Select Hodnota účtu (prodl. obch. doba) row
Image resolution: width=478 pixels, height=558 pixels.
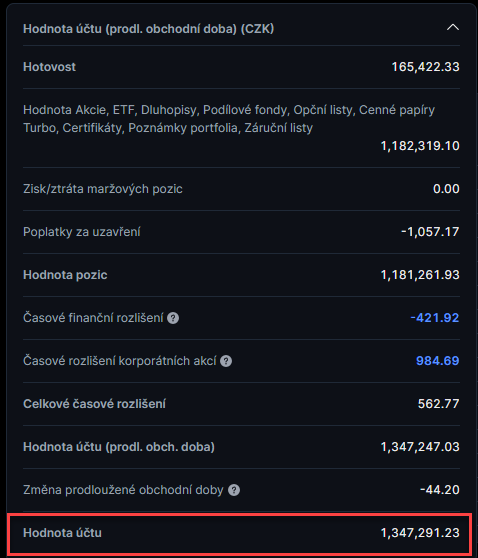(241, 447)
